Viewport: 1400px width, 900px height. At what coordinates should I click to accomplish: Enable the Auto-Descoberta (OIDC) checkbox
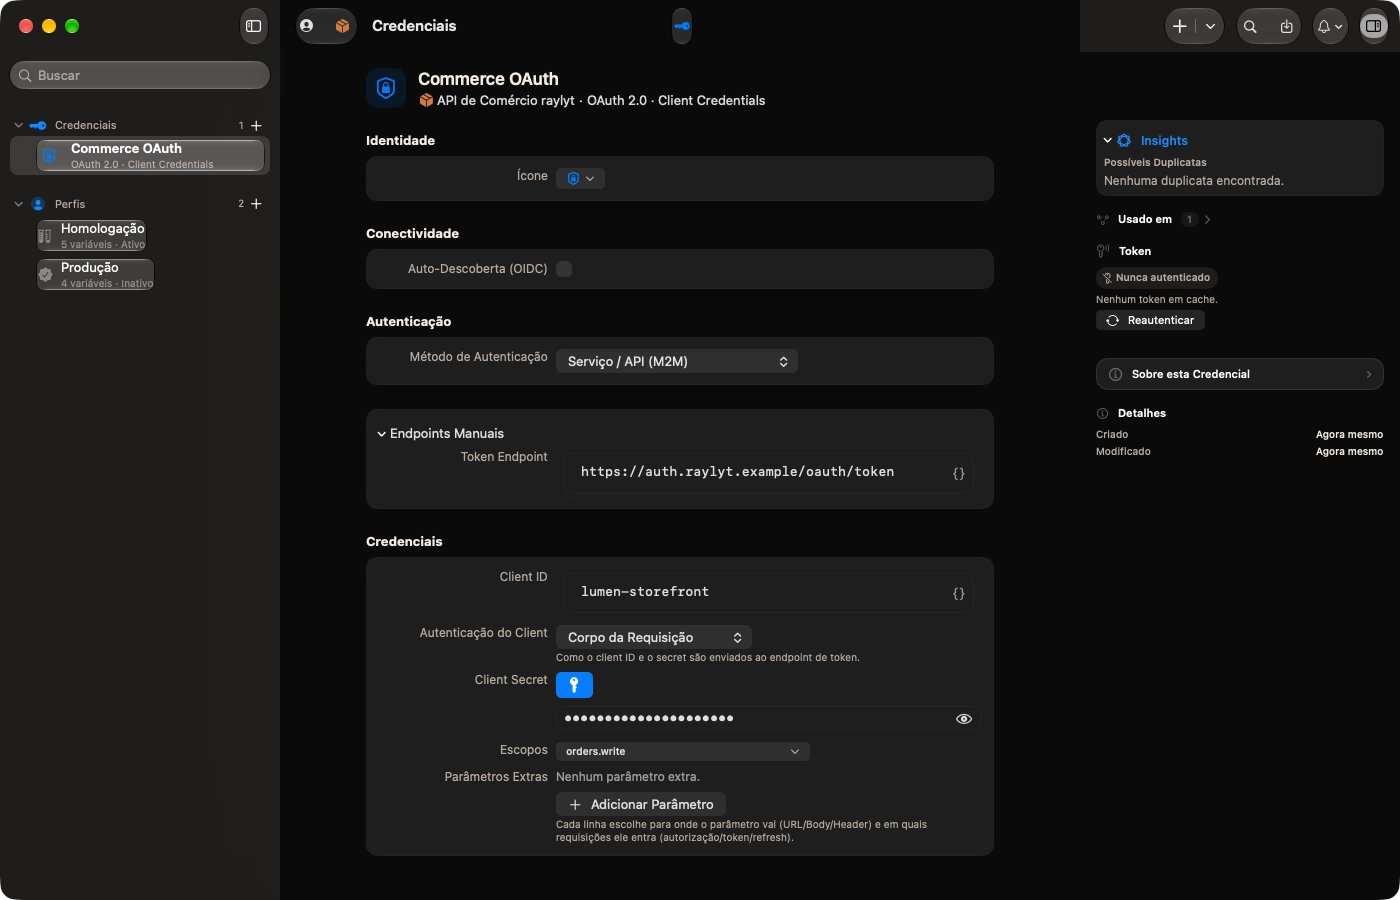coord(564,269)
